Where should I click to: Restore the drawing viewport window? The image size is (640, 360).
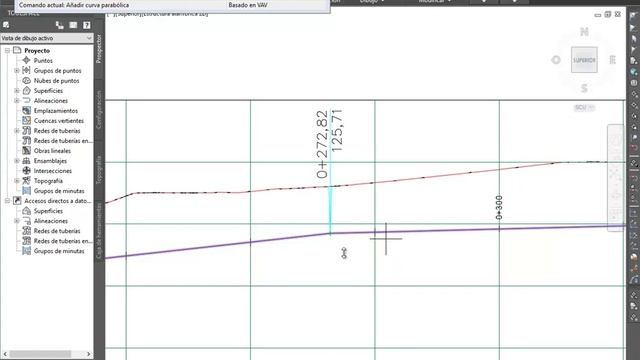607,14
